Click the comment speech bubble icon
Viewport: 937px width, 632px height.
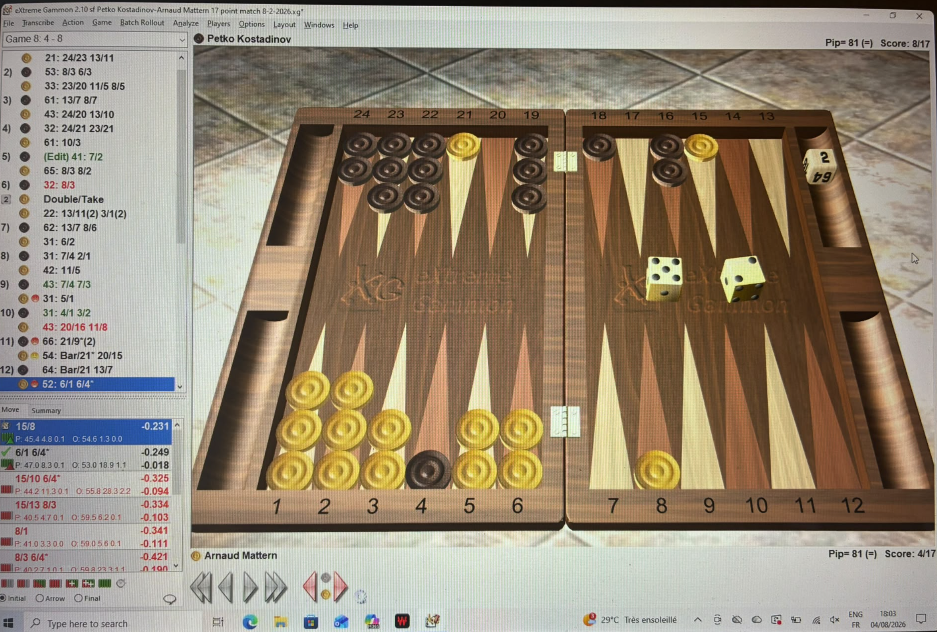(170, 599)
